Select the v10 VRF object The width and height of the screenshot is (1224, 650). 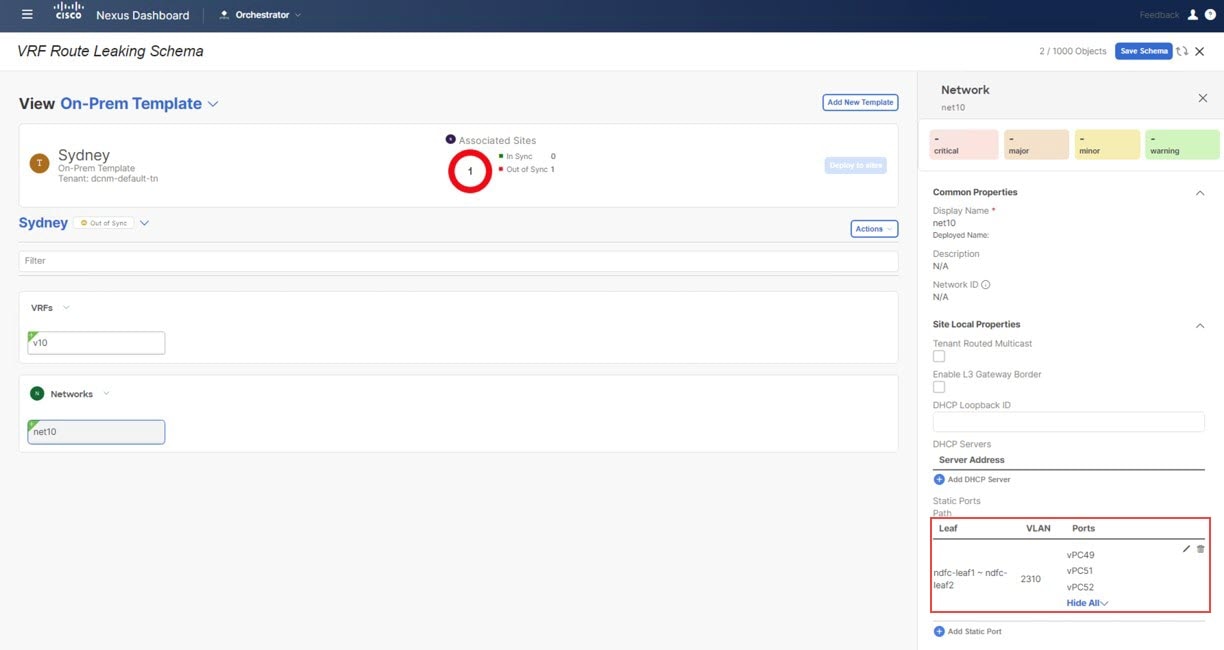point(96,343)
